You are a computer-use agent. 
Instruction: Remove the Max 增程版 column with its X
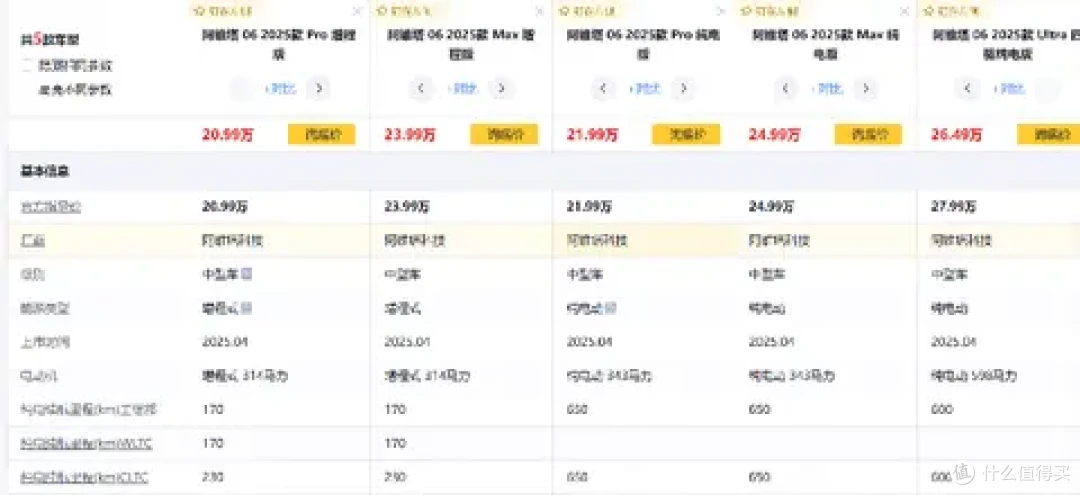tap(540, 11)
